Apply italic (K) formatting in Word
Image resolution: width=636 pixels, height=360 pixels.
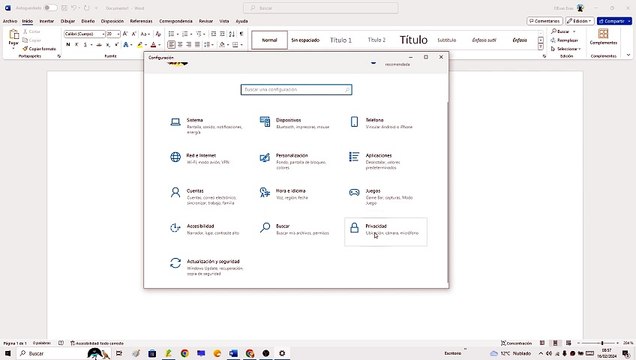[76, 45]
